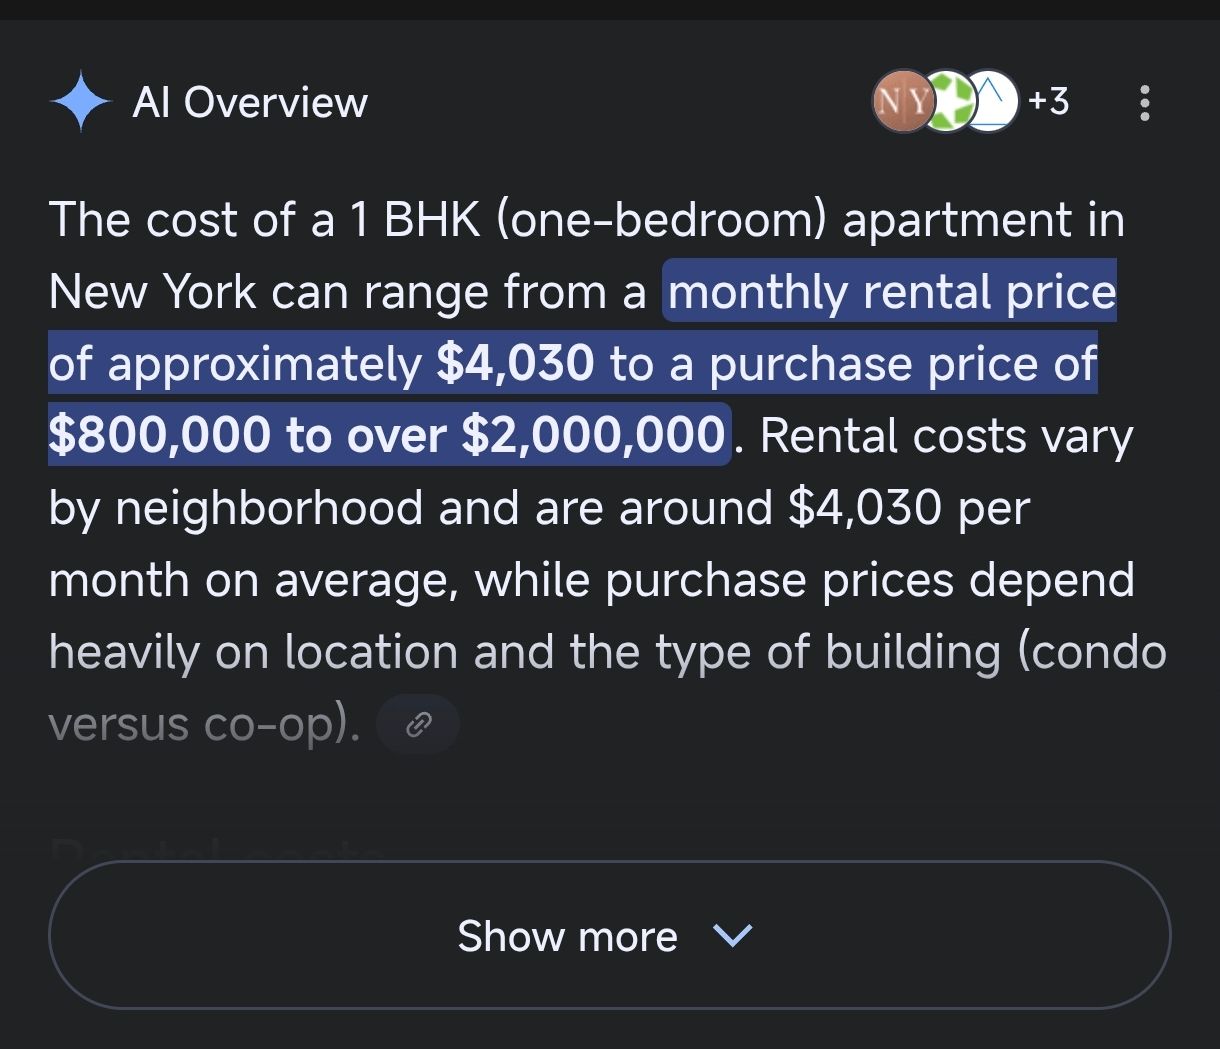This screenshot has width=1220, height=1049.
Task: Click the link chip after co-op
Action: tap(418, 725)
